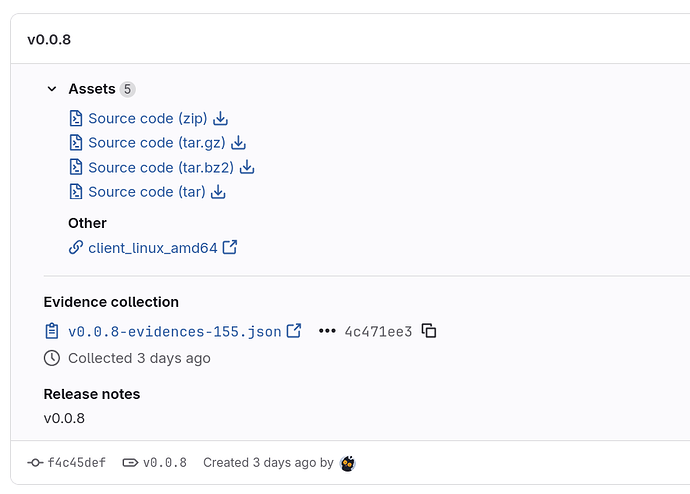
Task: Open v0.0.8-evidences-155.json file link
Action: coord(174,331)
